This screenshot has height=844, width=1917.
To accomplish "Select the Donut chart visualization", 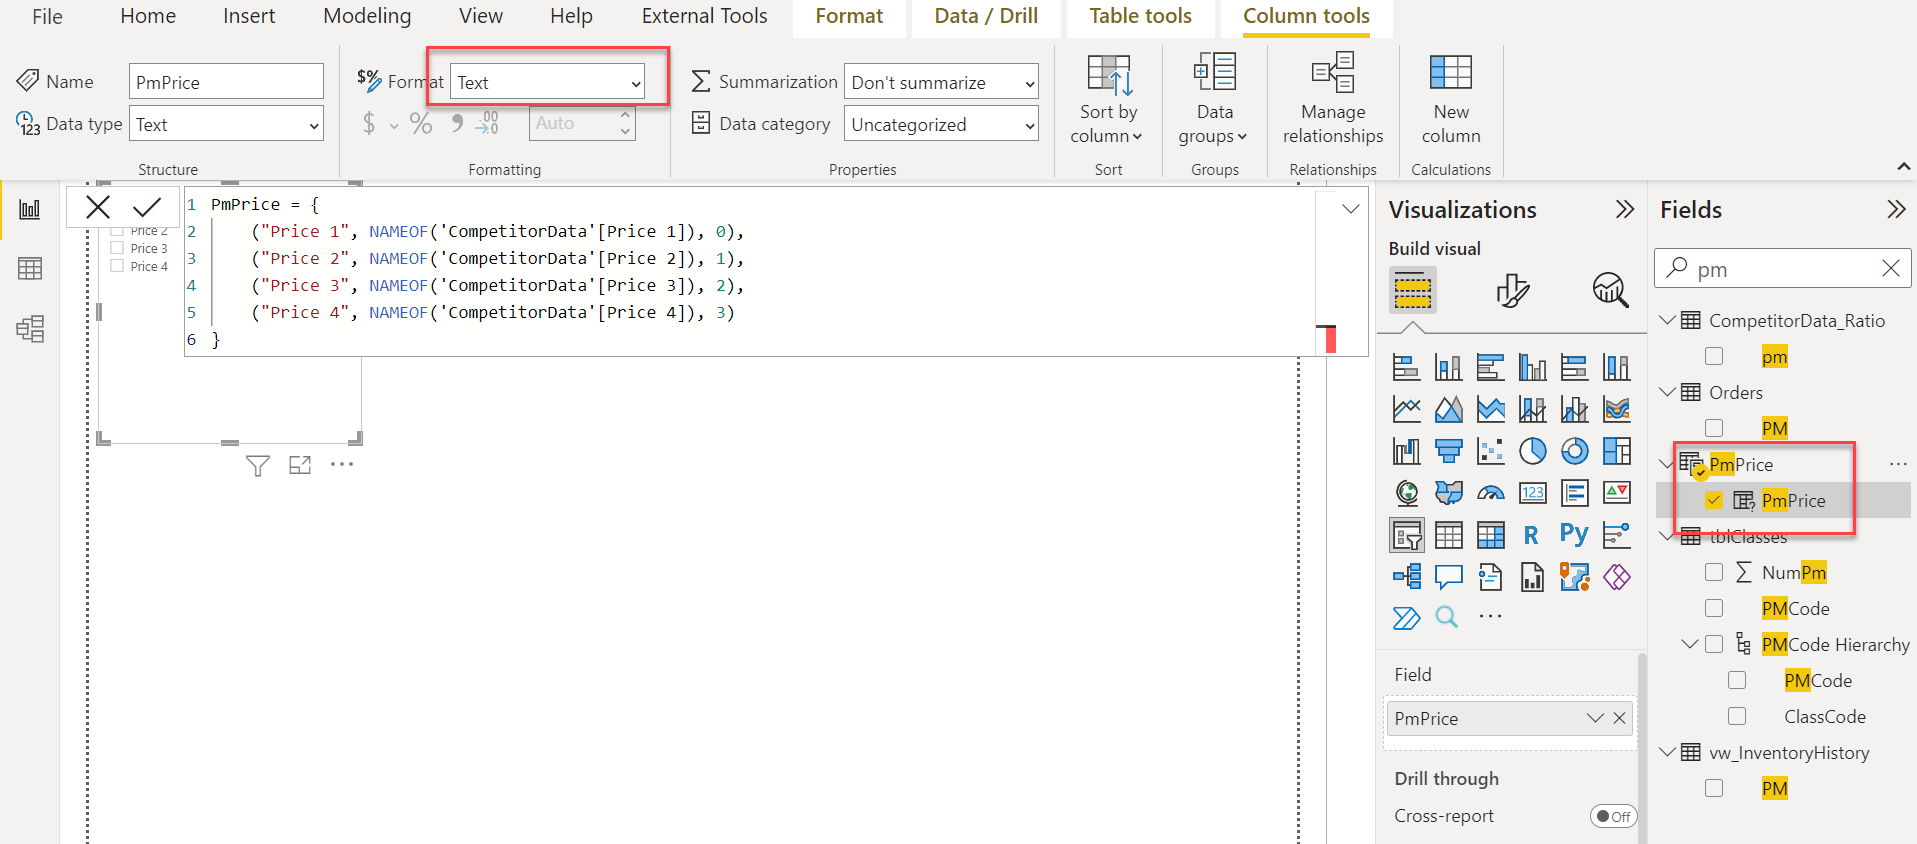I will tap(1574, 451).
